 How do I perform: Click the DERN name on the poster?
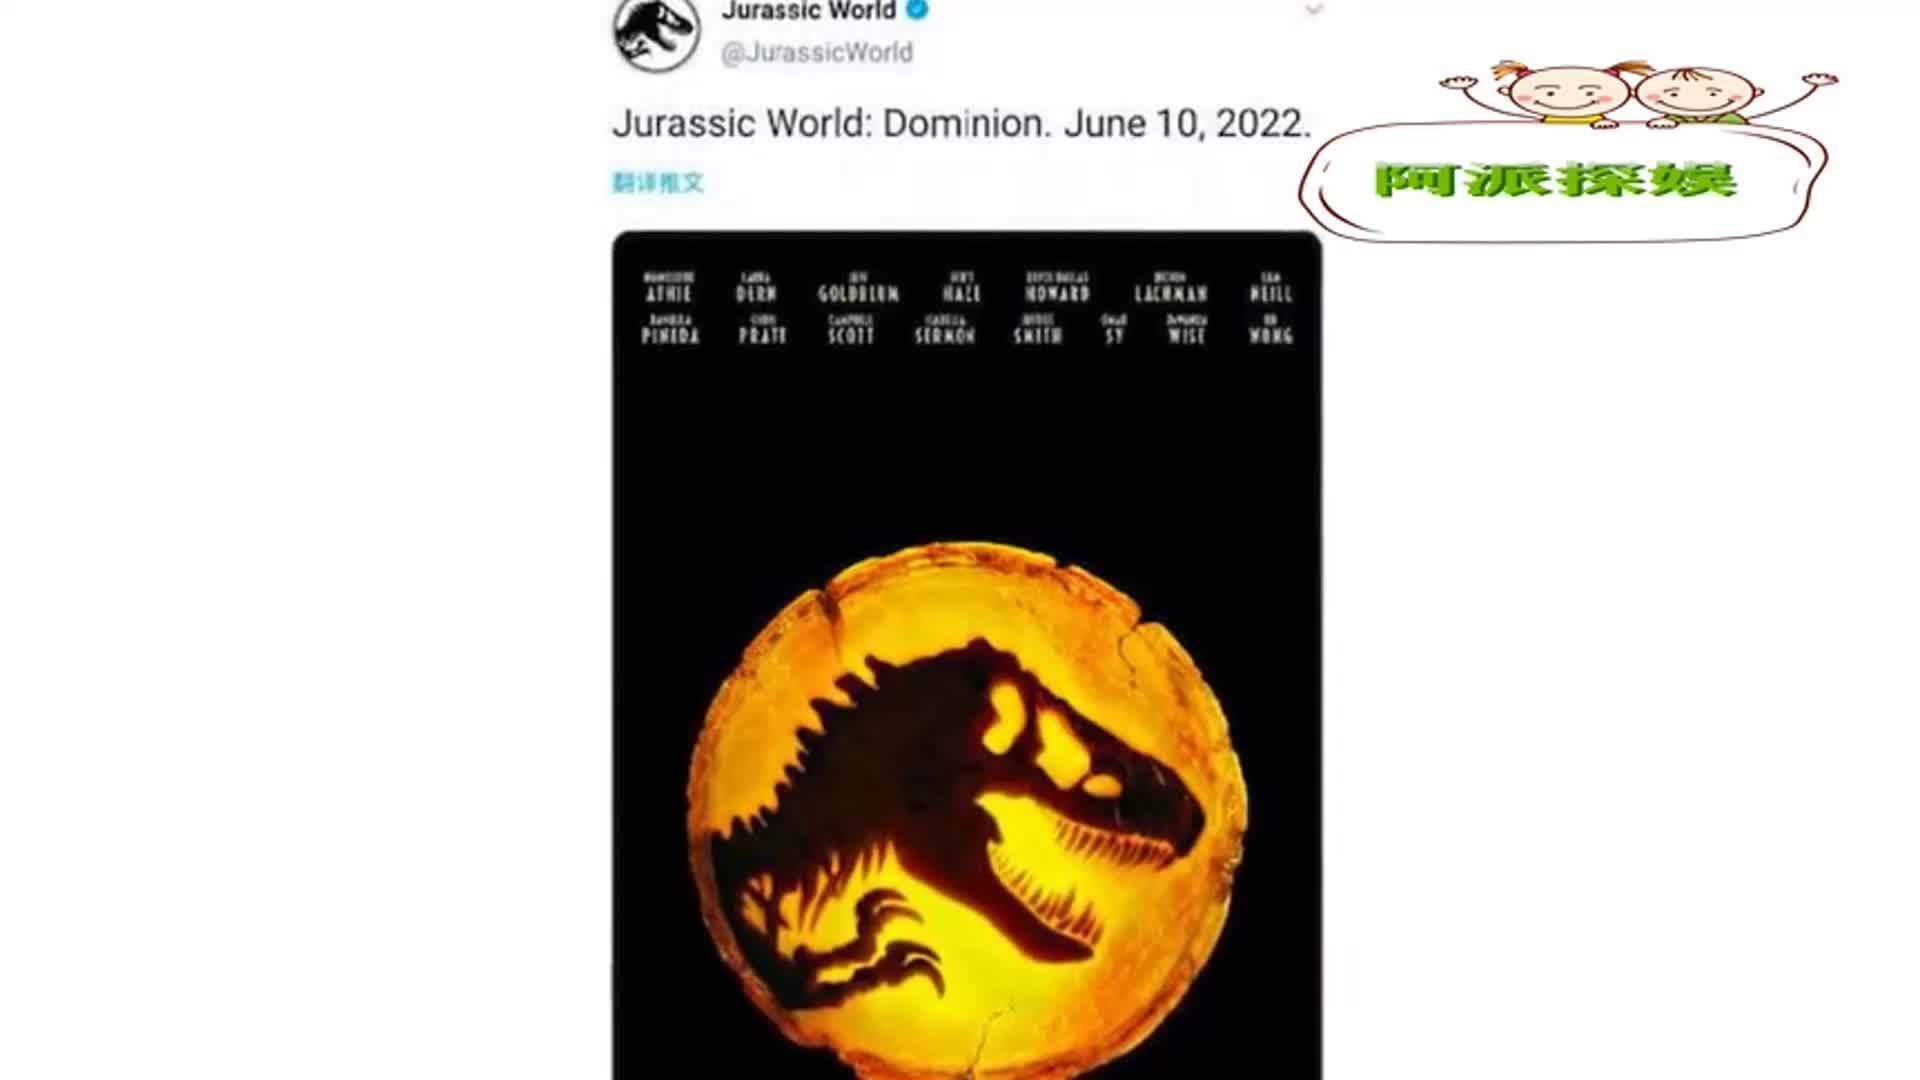click(x=756, y=293)
